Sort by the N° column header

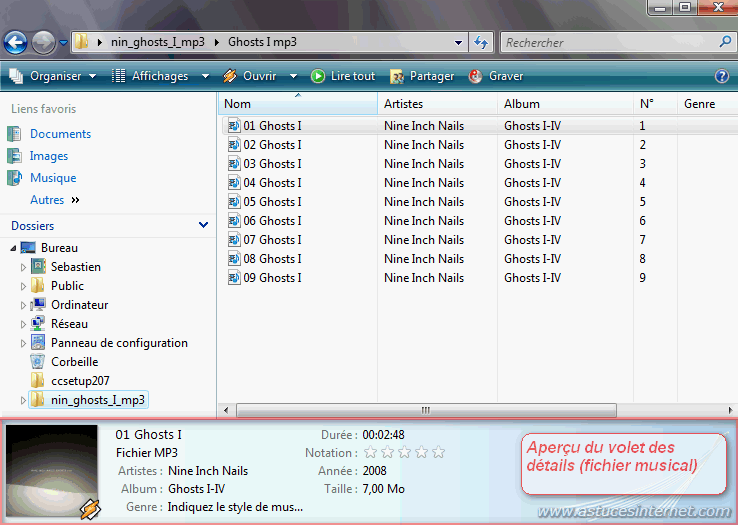pos(655,104)
